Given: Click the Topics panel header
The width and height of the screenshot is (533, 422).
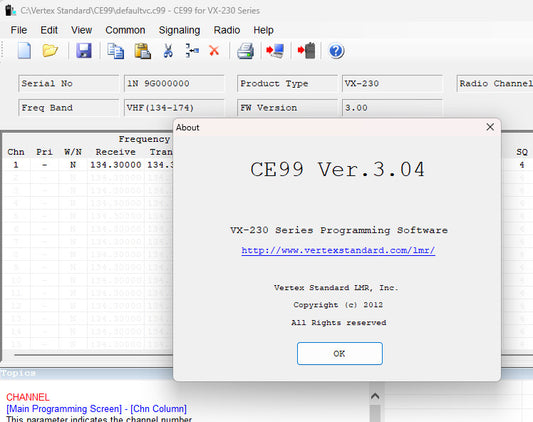Looking at the screenshot, I should pos(87,373).
